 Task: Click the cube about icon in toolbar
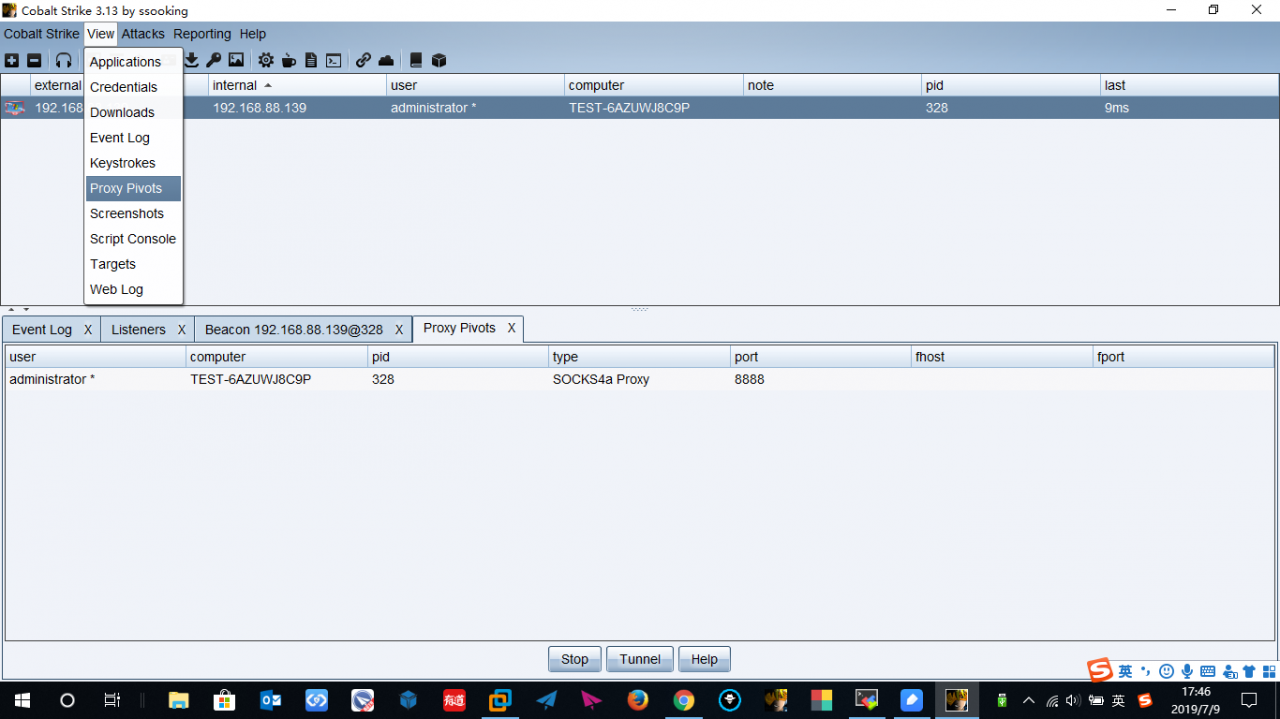(439, 61)
